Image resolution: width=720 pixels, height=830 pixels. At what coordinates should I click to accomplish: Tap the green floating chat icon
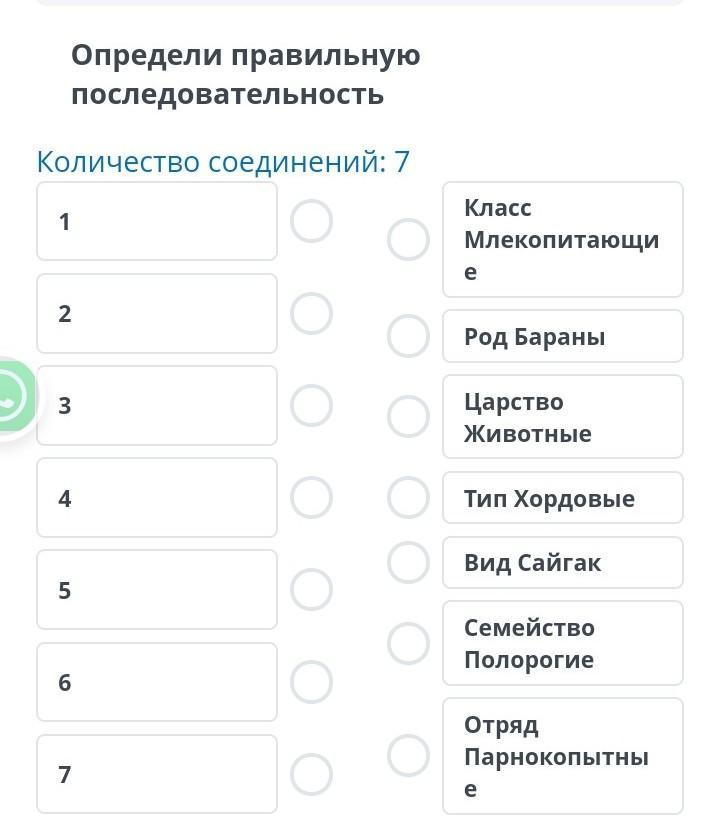coord(12,397)
